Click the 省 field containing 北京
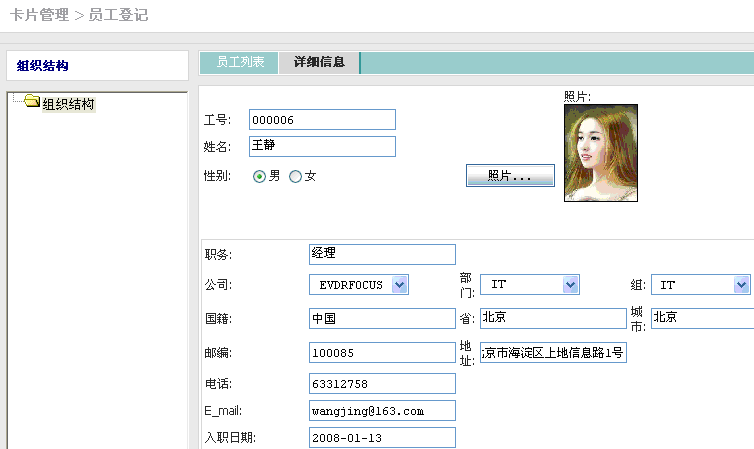Image resolution: width=754 pixels, height=449 pixels. pos(552,318)
